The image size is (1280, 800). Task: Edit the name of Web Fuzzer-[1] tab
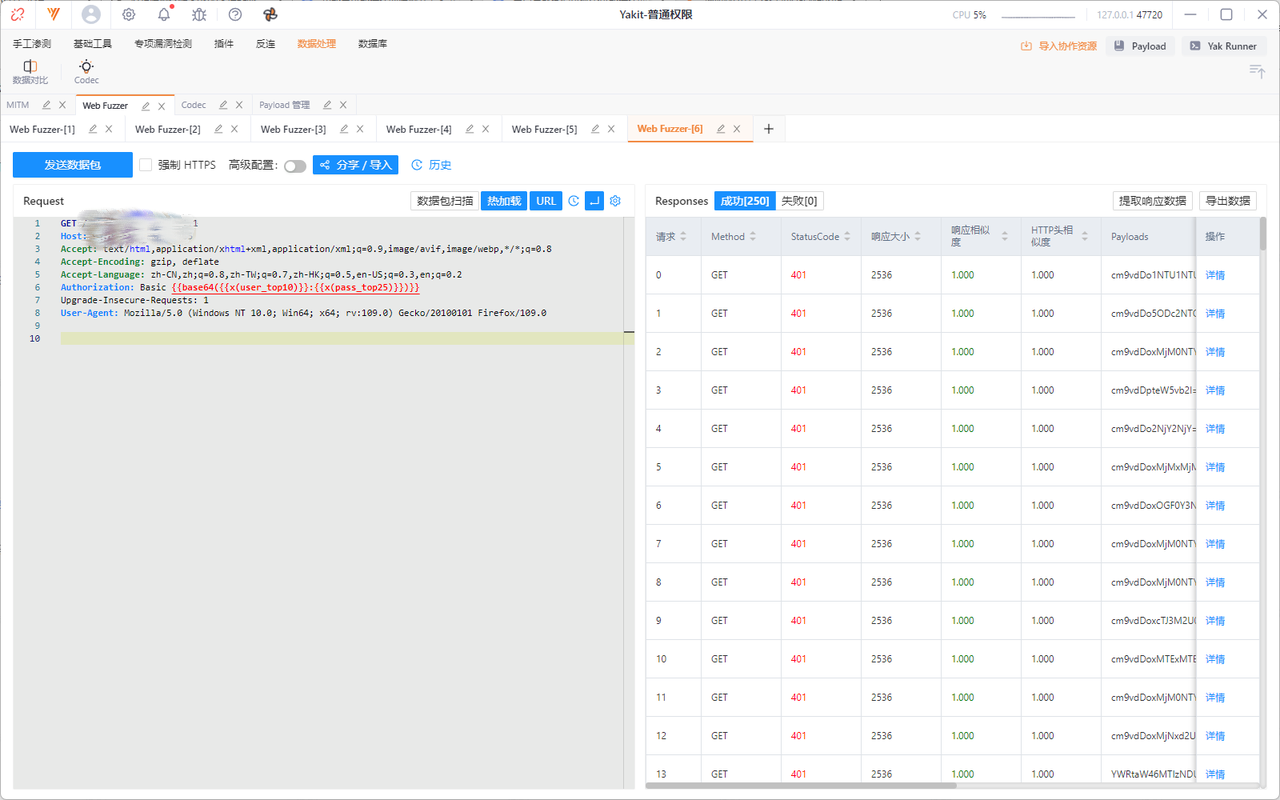pyautogui.click(x=93, y=129)
